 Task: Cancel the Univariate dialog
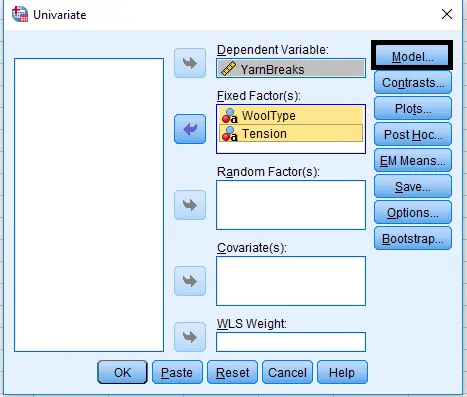(x=287, y=372)
